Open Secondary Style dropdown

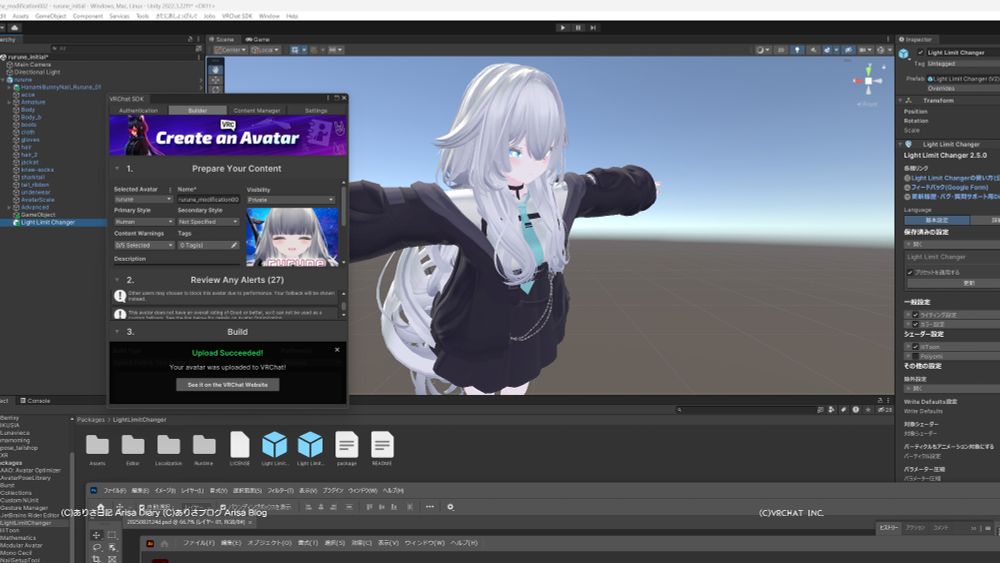(x=208, y=222)
